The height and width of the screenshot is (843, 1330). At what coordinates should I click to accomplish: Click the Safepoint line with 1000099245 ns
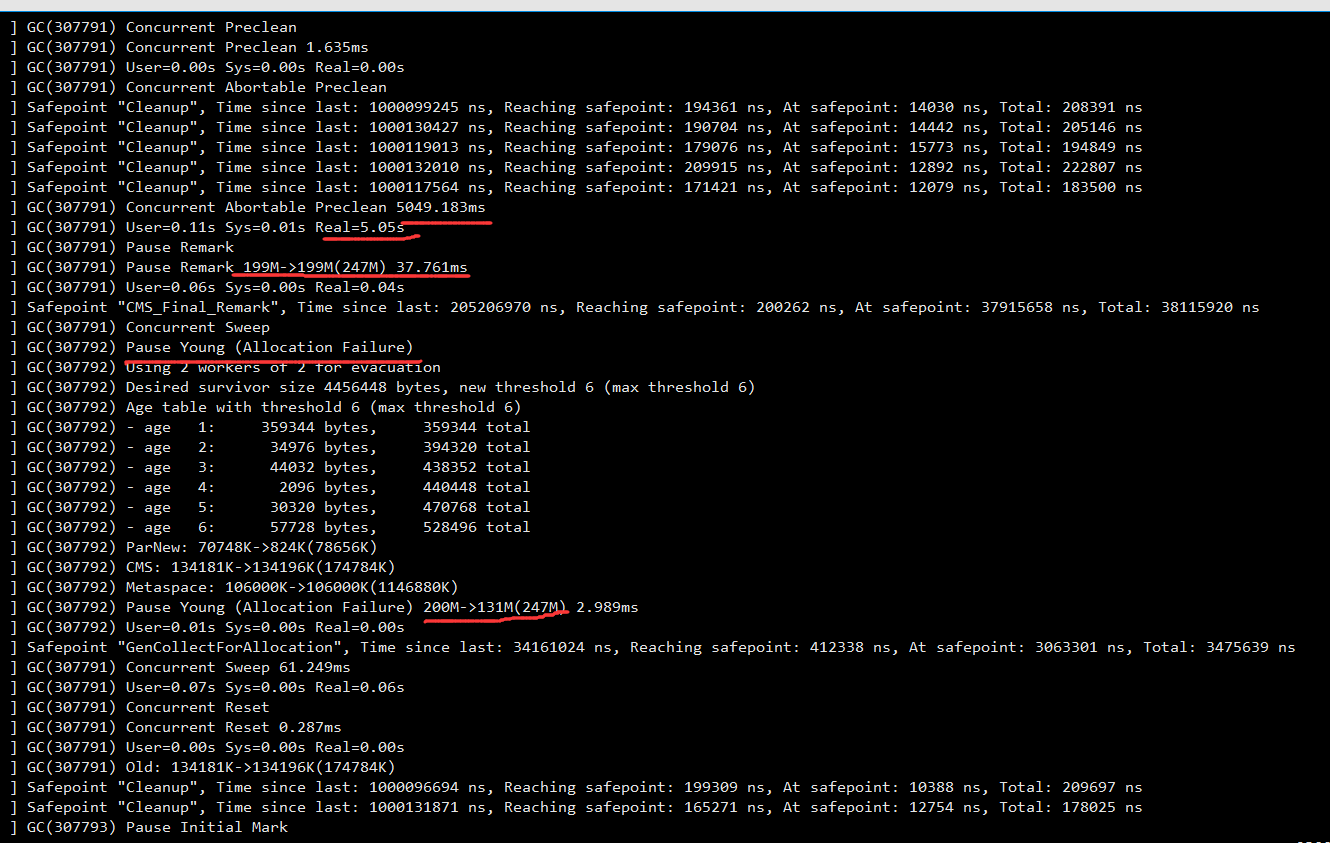point(576,107)
